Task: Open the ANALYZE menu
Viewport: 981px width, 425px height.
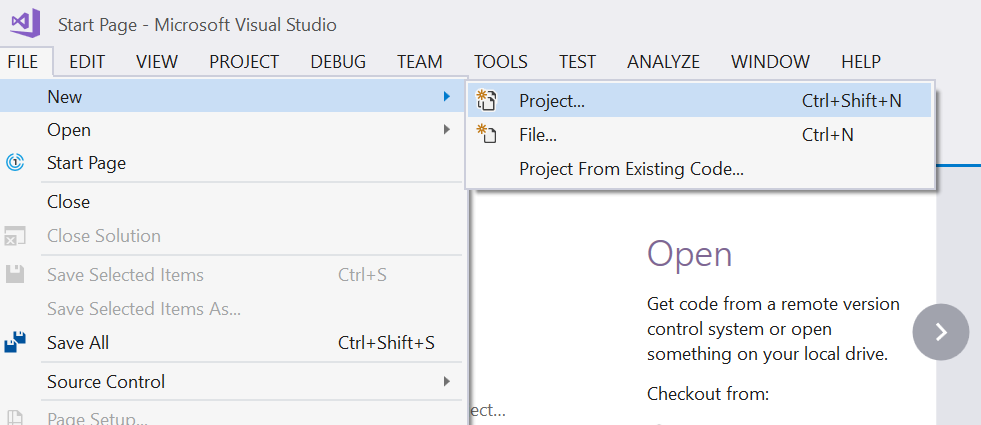Action: (663, 61)
